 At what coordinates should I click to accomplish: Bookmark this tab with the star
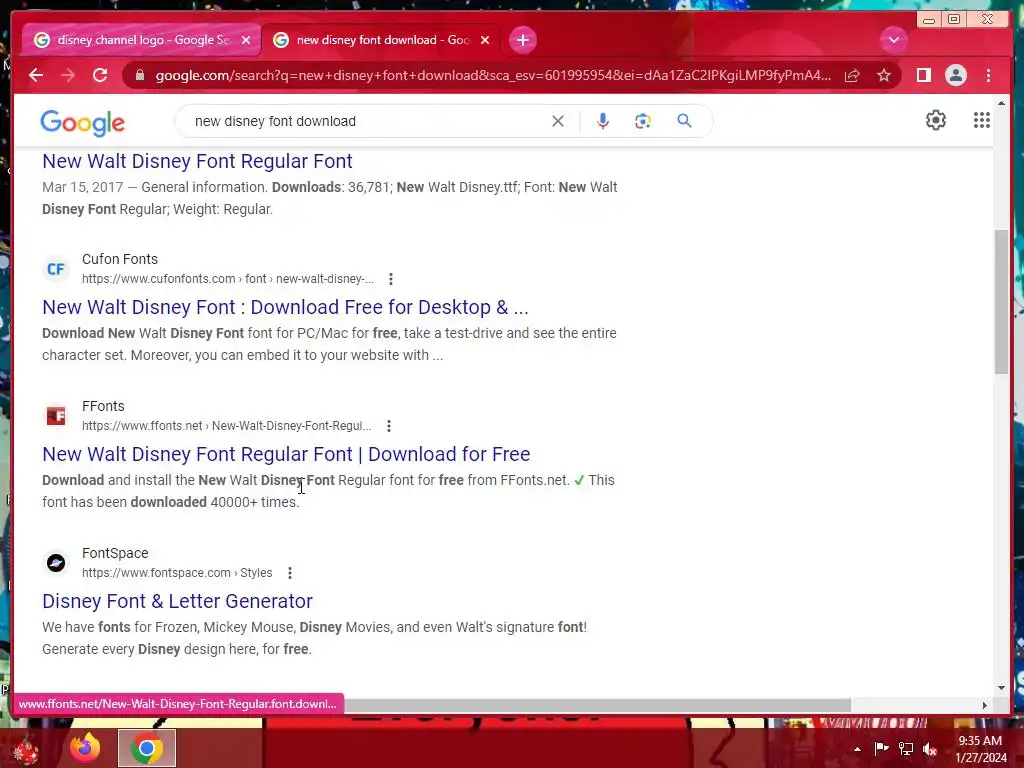pyautogui.click(x=884, y=76)
